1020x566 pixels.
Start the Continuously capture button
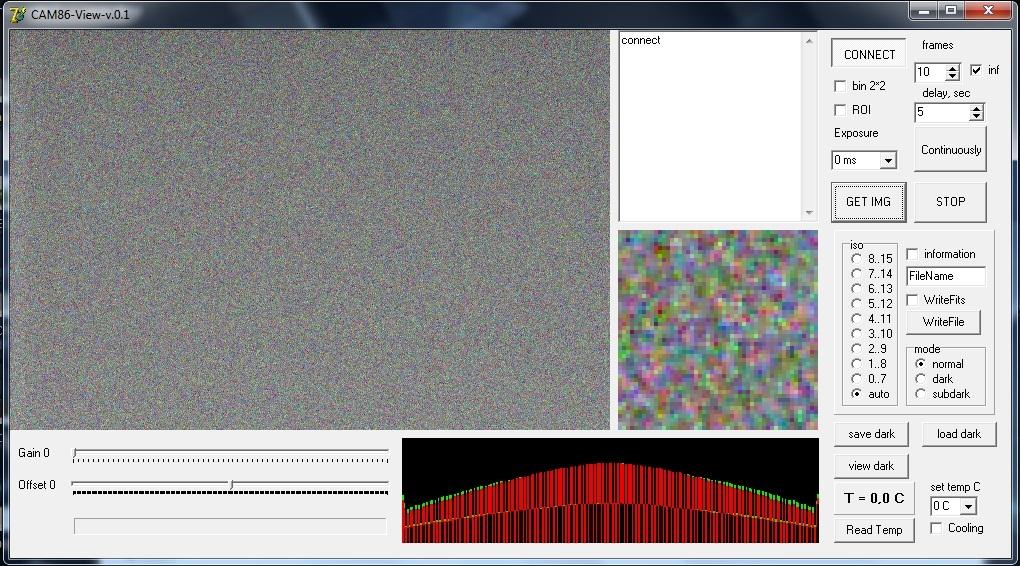950,150
